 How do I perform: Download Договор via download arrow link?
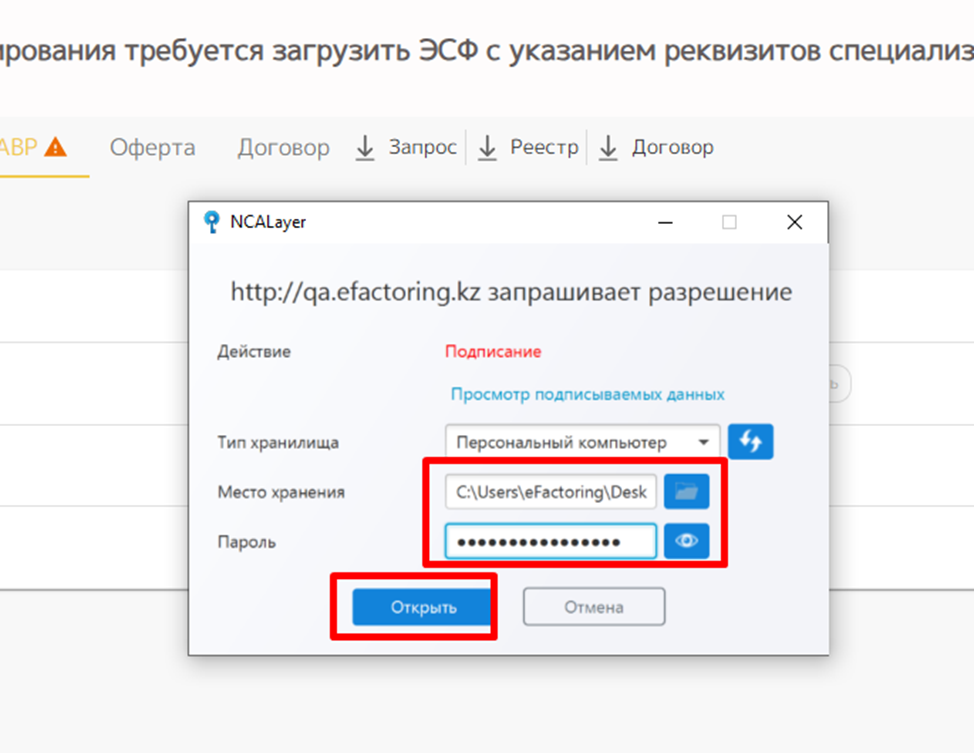coord(656,148)
